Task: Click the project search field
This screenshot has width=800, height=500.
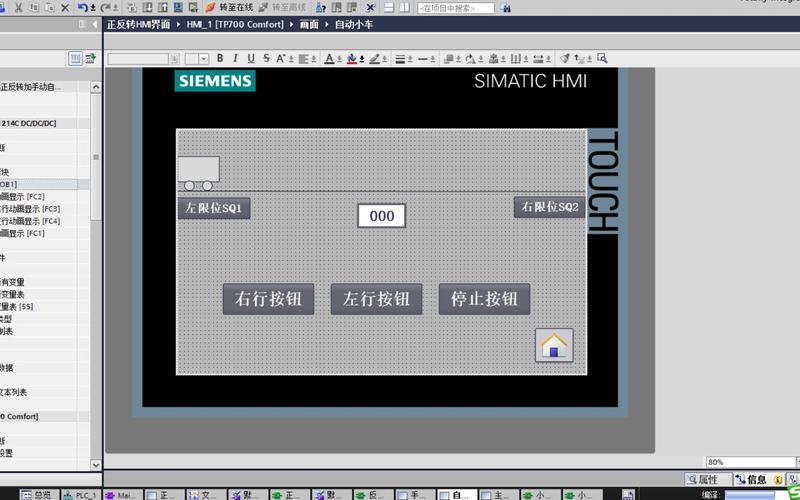Action: [455, 8]
